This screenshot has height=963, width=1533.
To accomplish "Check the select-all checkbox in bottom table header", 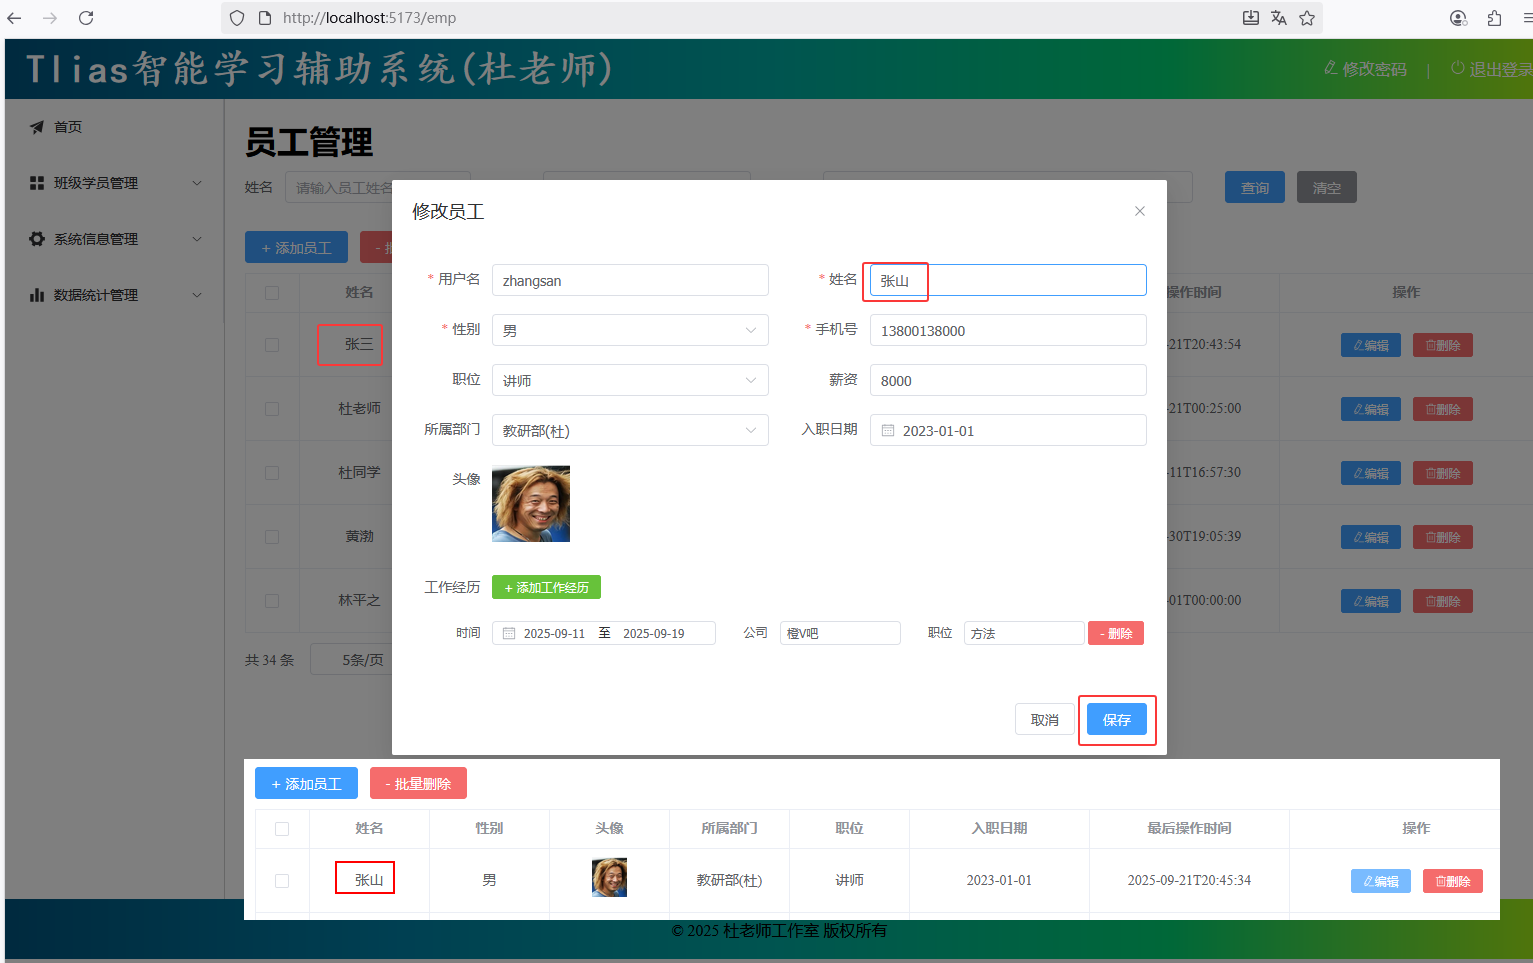I will tap(282, 829).
